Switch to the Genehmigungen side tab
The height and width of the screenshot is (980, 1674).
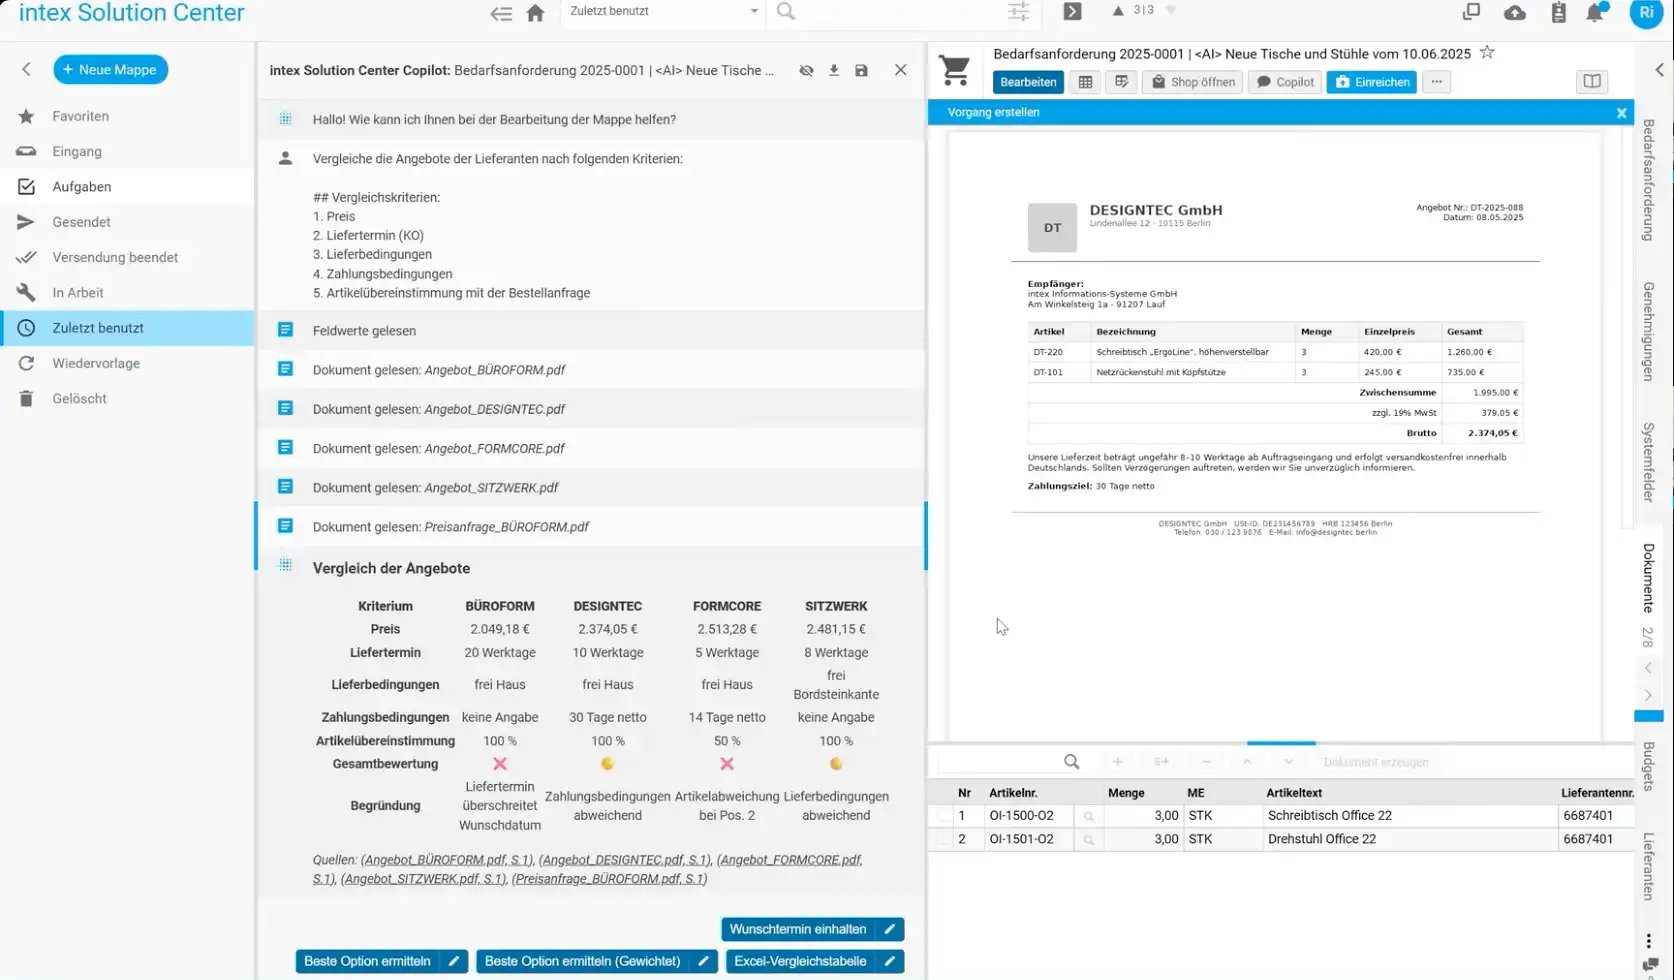(x=1648, y=331)
